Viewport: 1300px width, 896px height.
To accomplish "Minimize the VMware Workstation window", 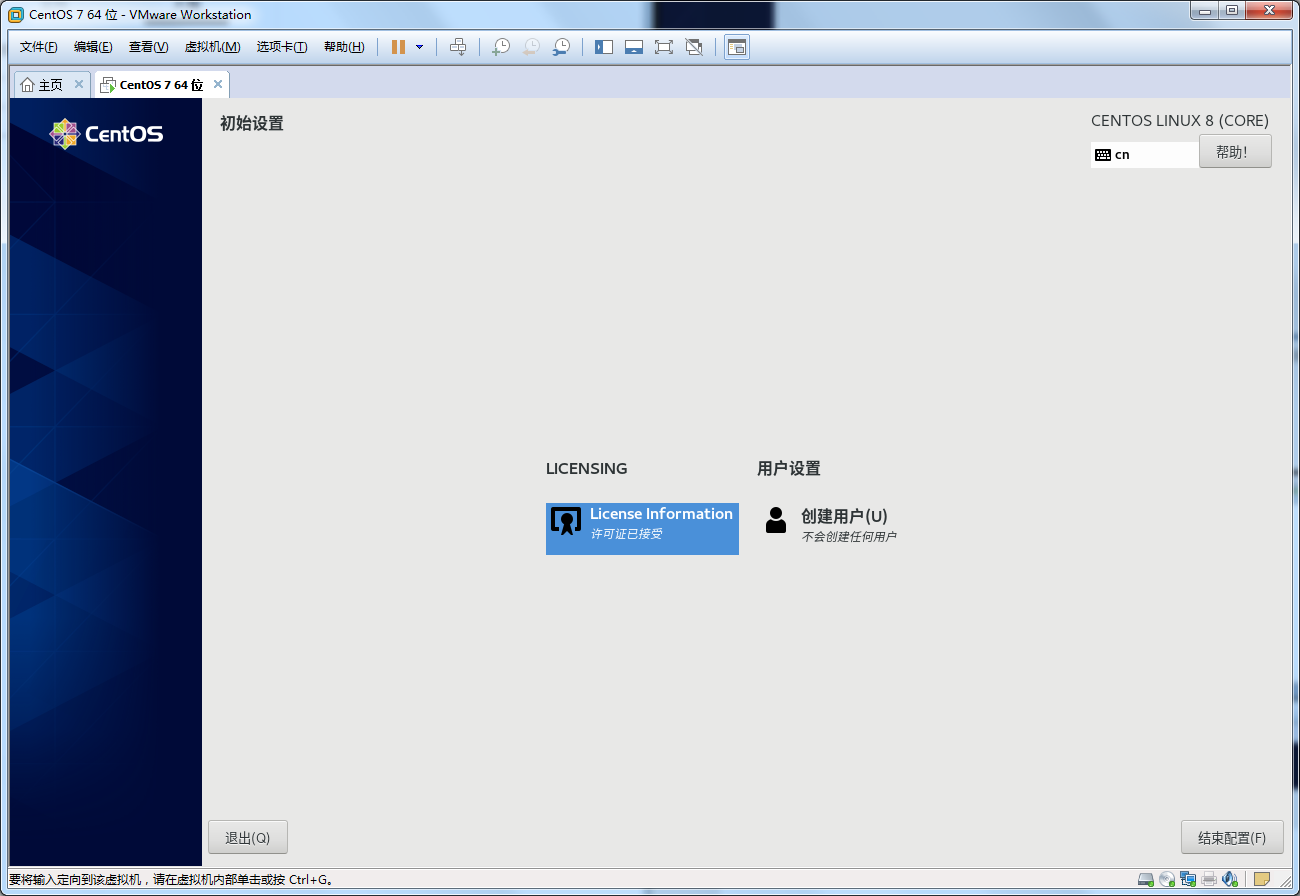I will (x=1205, y=10).
